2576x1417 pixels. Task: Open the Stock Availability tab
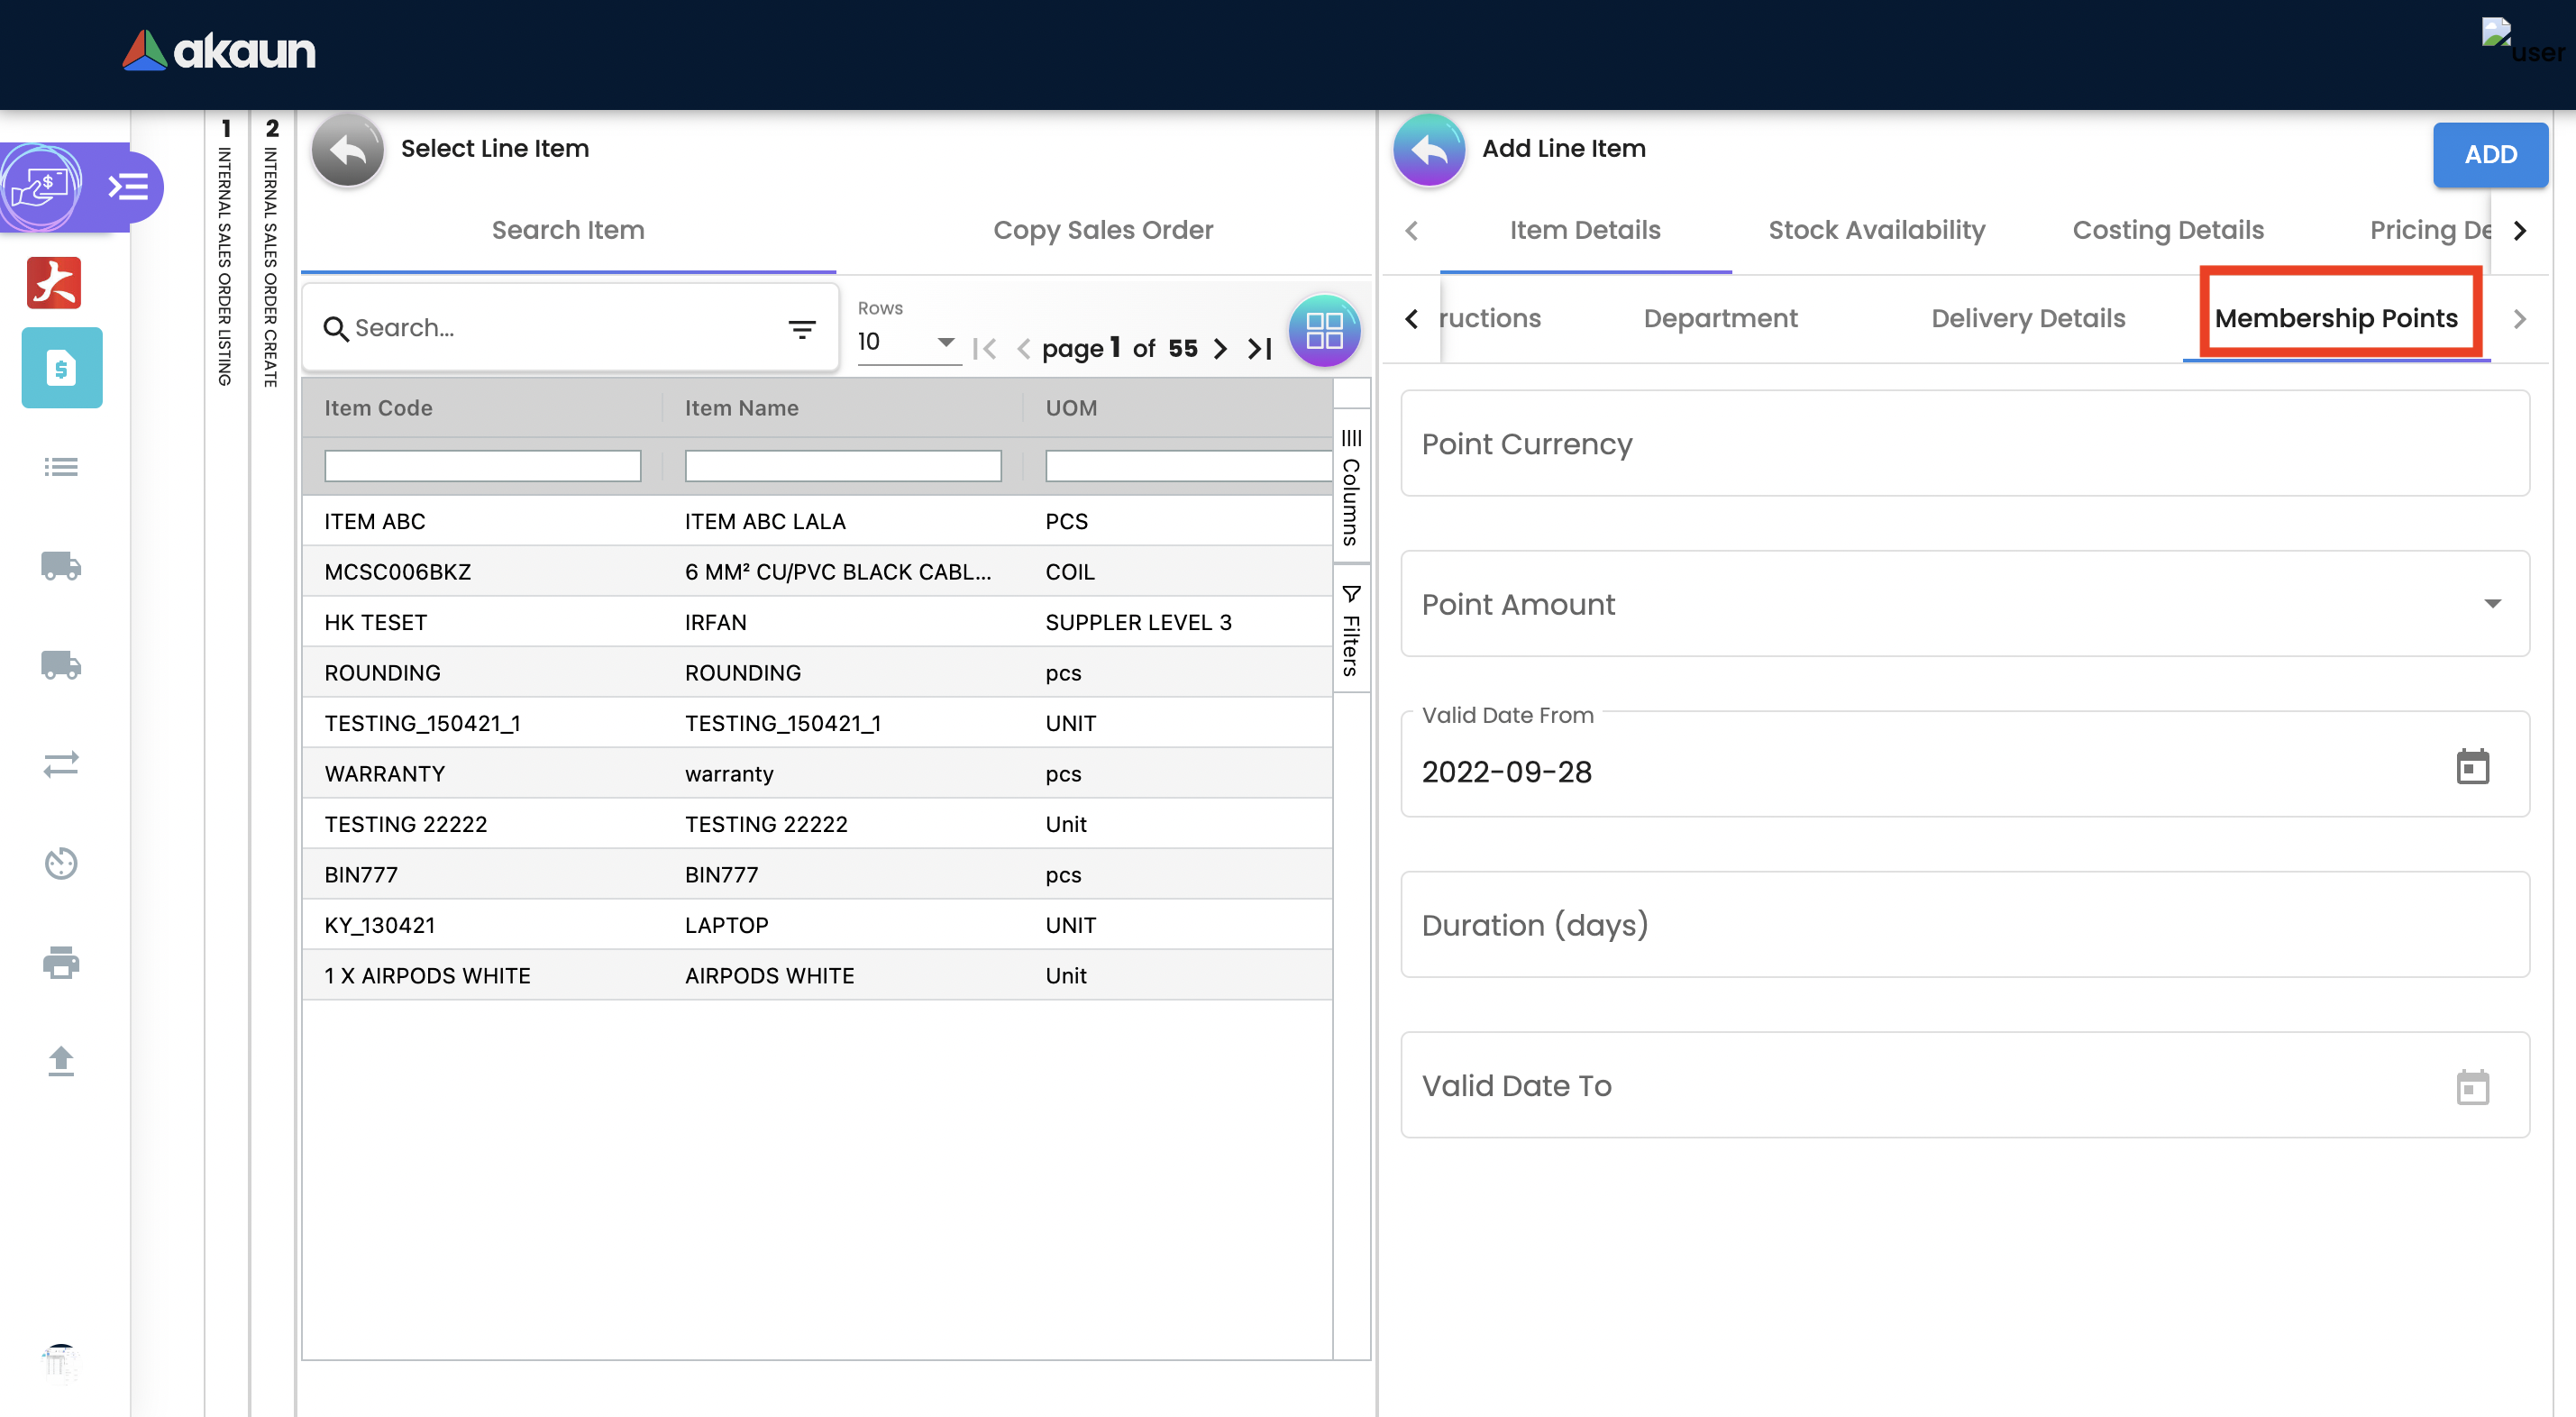[1876, 231]
